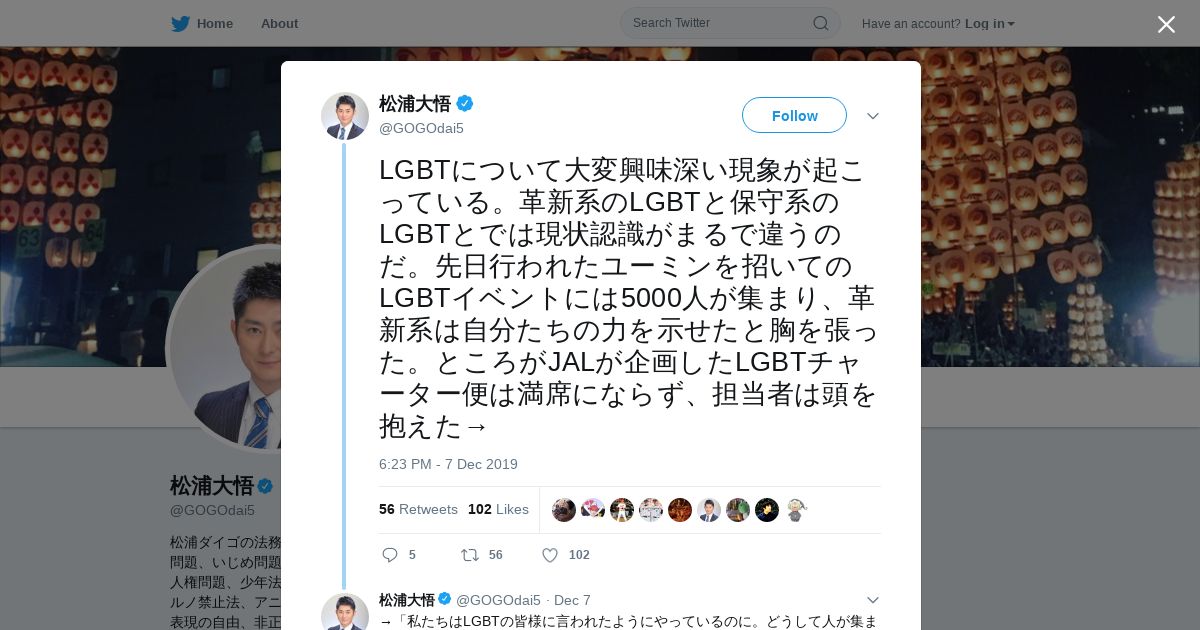The image size is (1200, 630).
Task: Open the tweet author's avatar in the dialog
Action: click(345, 116)
